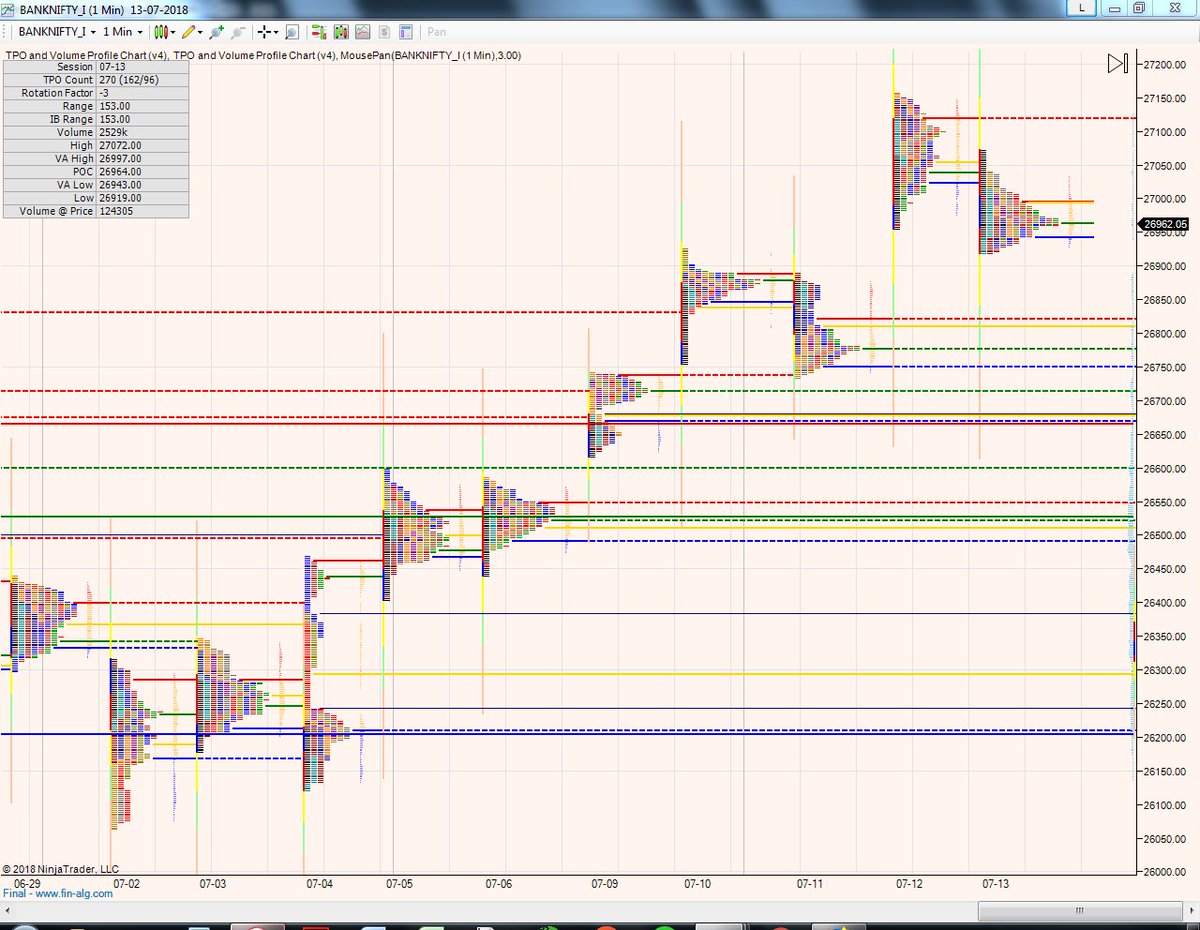Click the horizontal scrollbar thumb
Viewport: 1200px width, 930px height.
coord(1079,911)
